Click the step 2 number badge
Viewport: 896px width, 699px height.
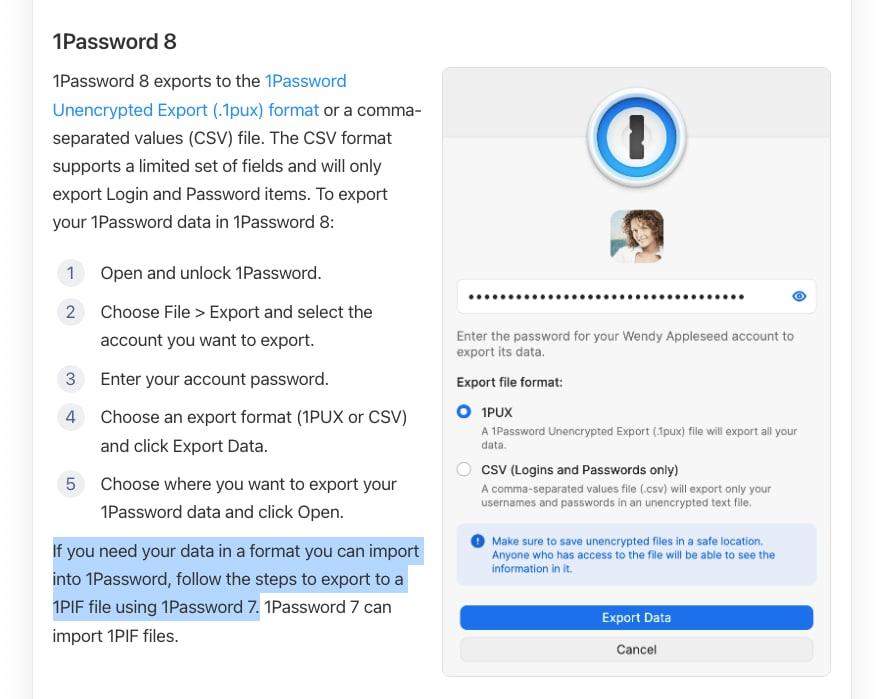point(70,312)
